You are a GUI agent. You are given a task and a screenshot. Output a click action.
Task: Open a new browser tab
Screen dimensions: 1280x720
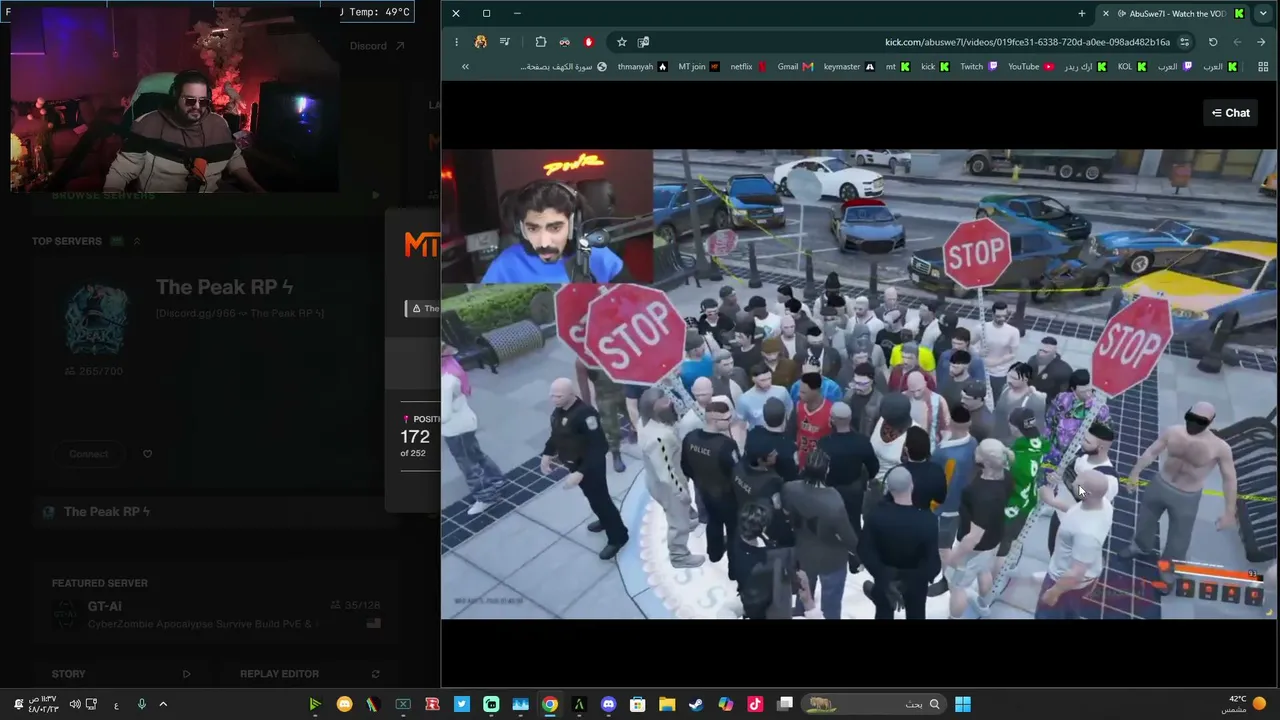[1082, 13]
